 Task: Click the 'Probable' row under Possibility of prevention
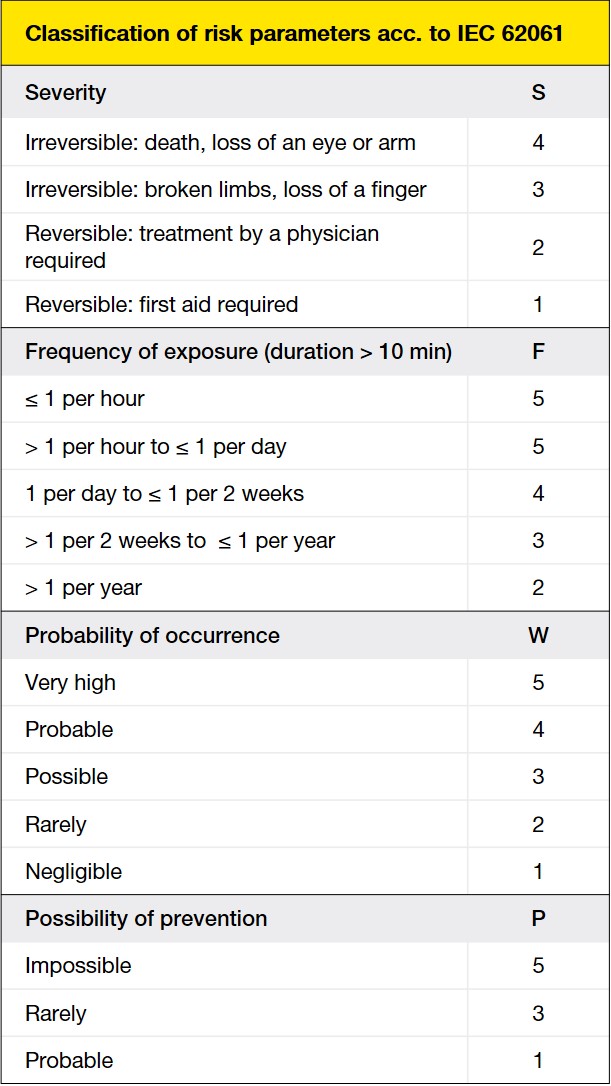coord(70,1060)
